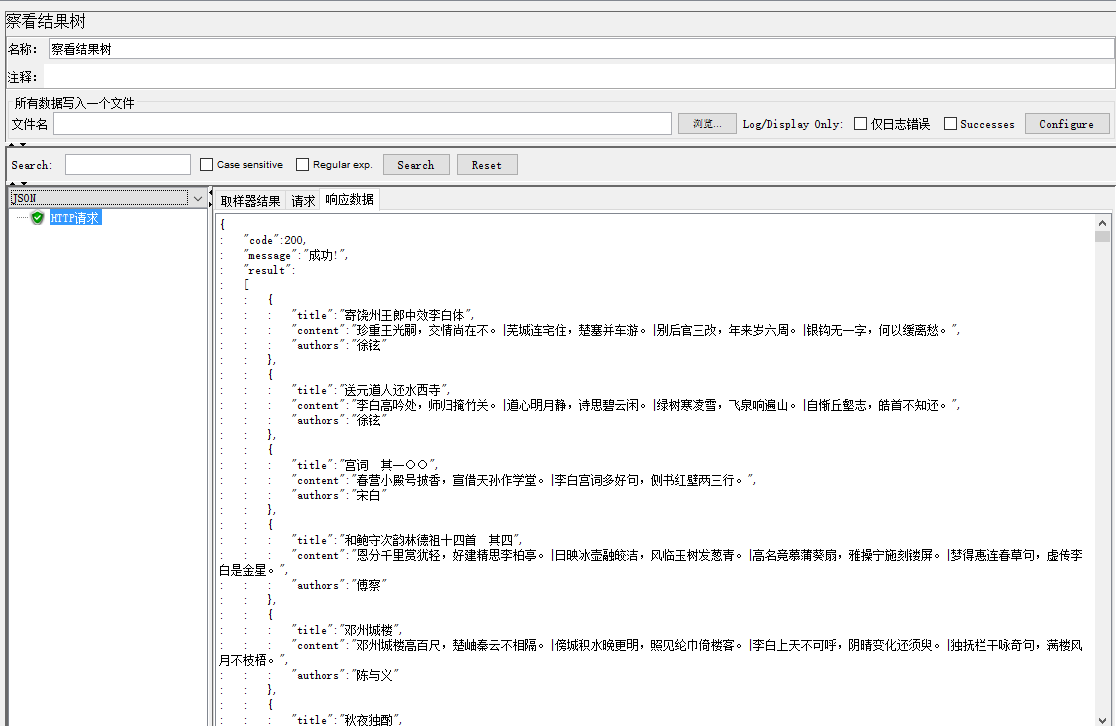
Task: Click the authors 宋白 line
Action: 339,495
